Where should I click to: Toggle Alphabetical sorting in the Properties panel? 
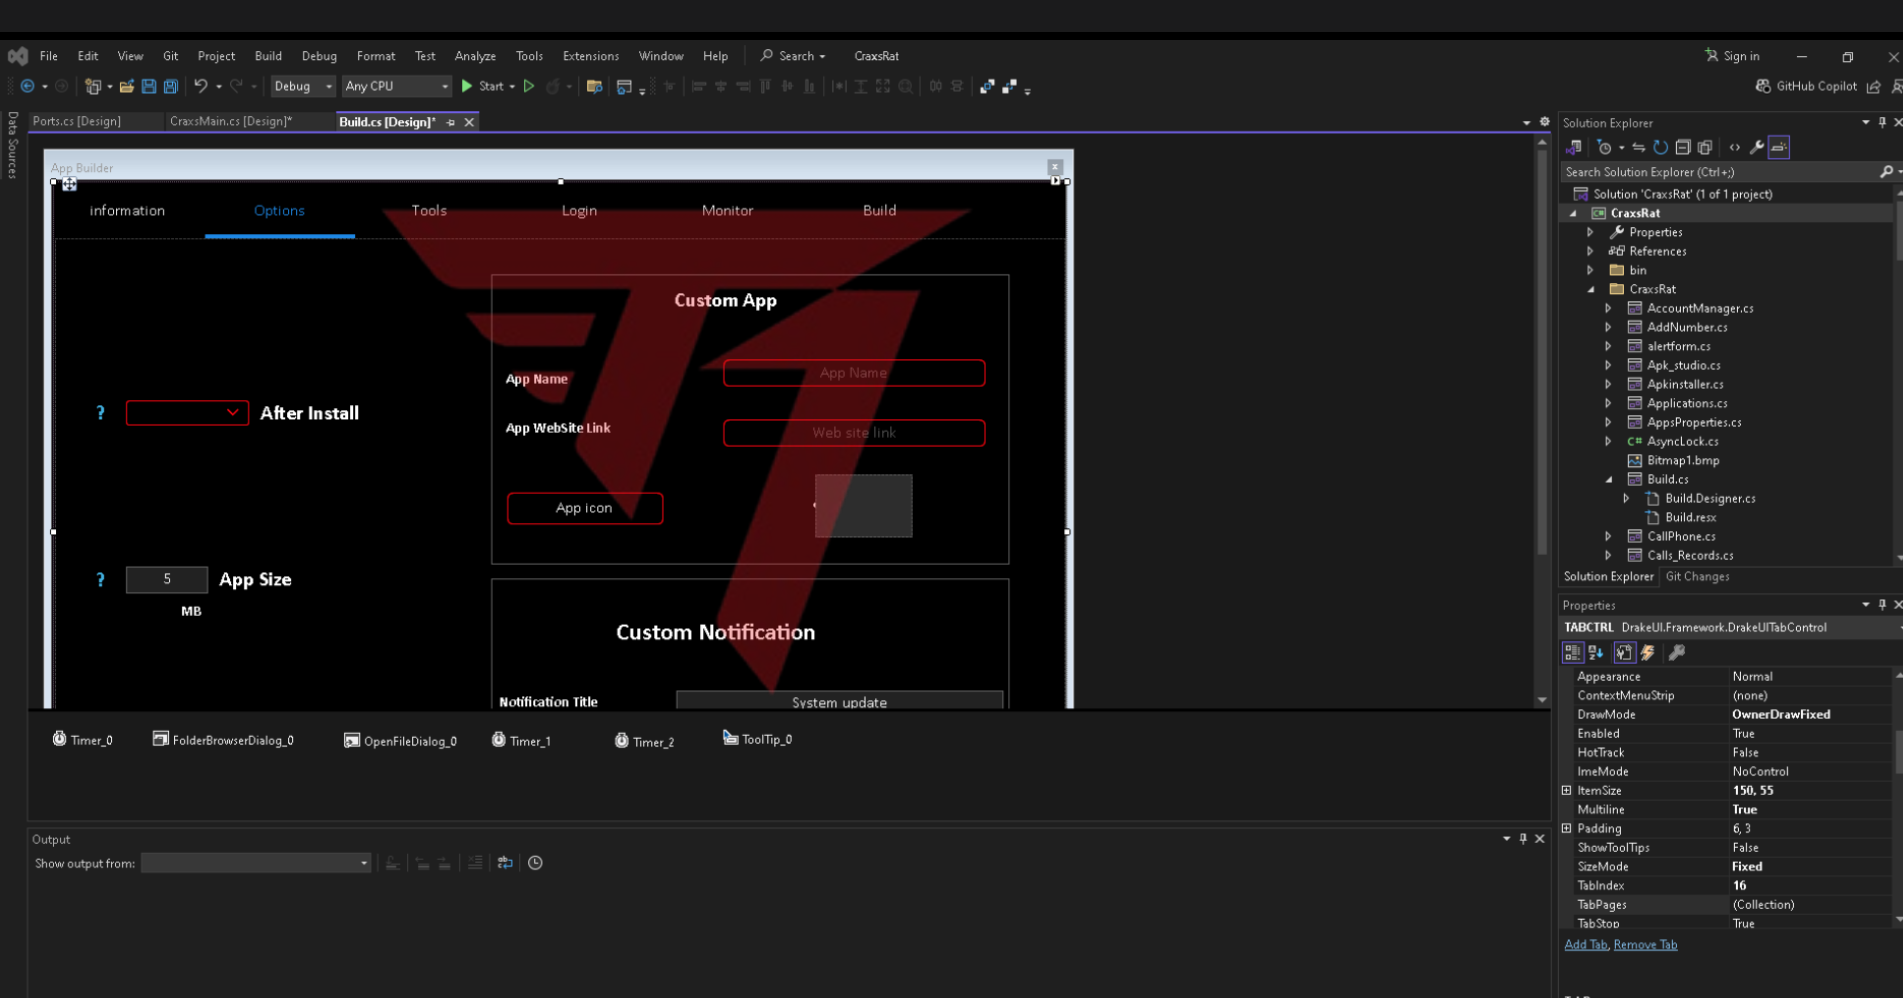tap(1596, 653)
